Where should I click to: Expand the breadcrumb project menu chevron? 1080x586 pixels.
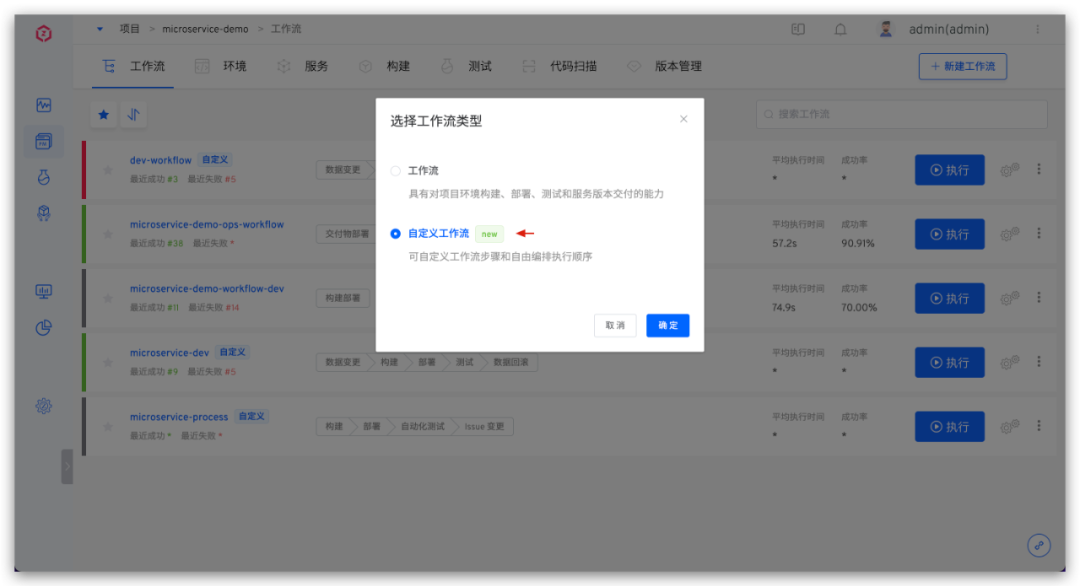coord(98,29)
